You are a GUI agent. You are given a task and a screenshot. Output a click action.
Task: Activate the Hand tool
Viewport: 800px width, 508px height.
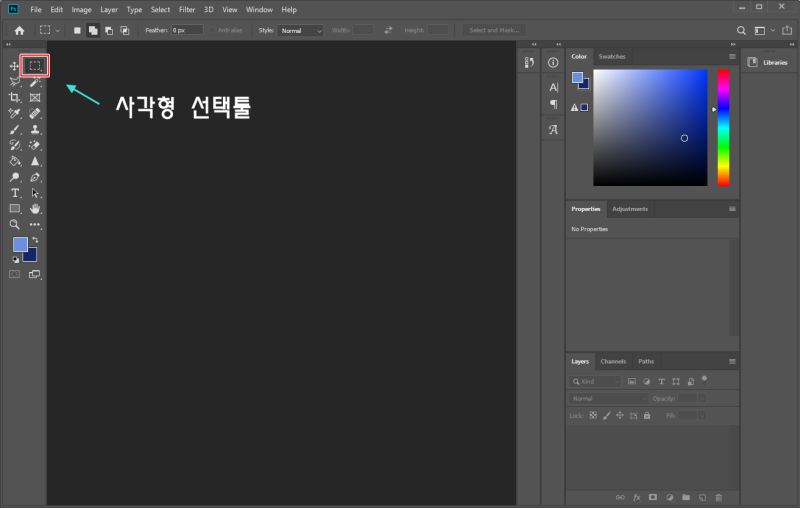pyautogui.click(x=35, y=208)
